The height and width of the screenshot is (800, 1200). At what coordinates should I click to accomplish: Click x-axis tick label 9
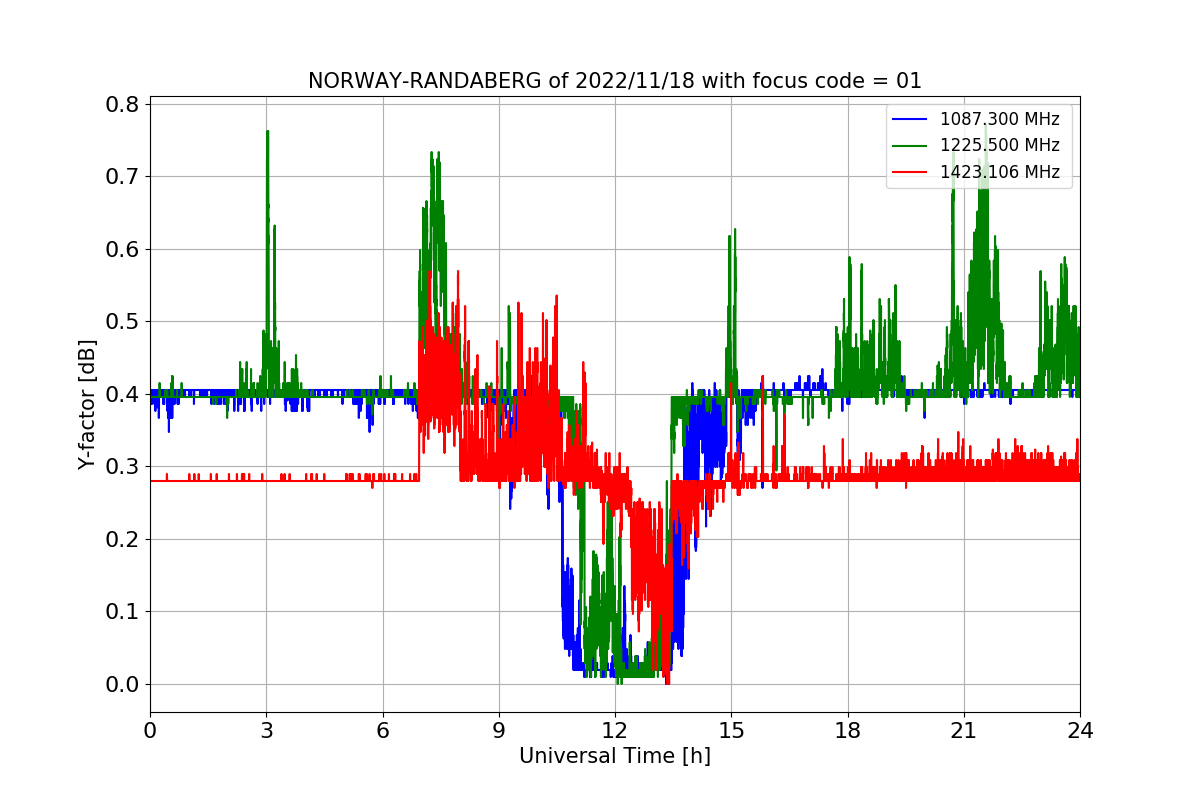coord(499,731)
